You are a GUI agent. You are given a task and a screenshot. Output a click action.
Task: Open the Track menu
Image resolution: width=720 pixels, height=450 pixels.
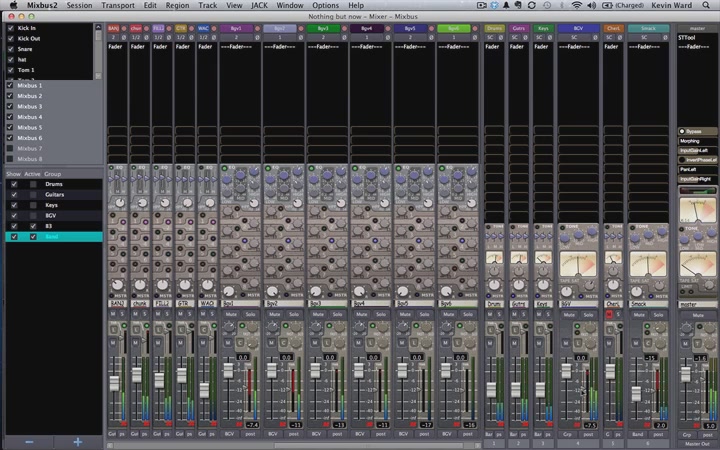[208, 6]
